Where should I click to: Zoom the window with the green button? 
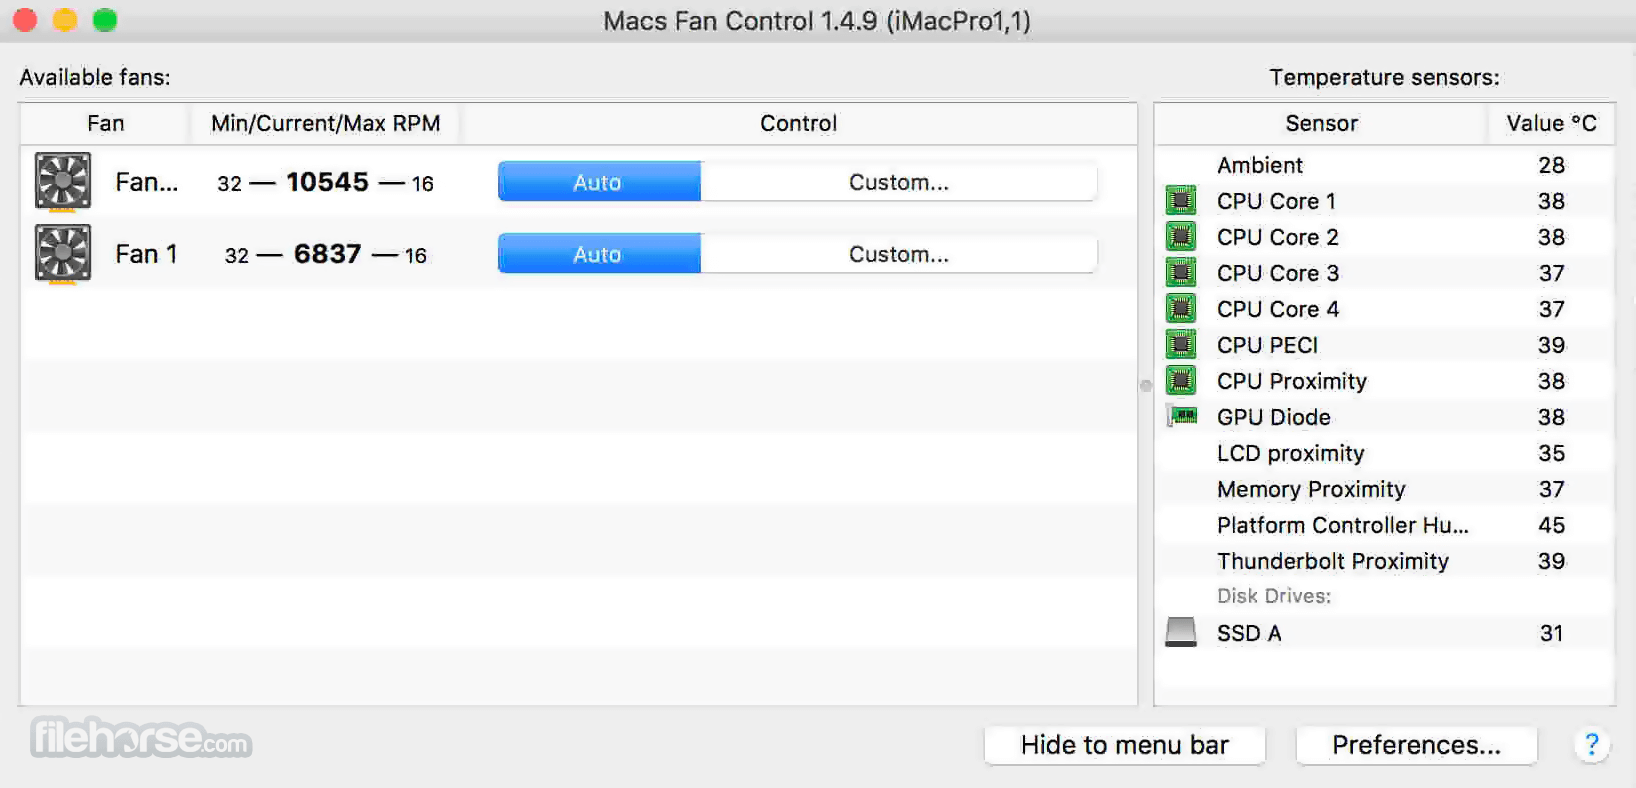pos(105,20)
